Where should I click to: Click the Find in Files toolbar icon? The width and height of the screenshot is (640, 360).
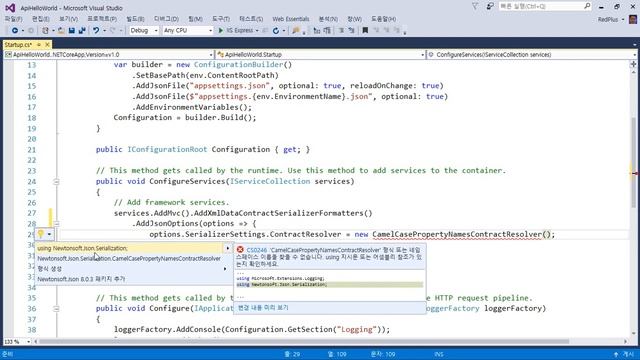(x=296, y=31)
